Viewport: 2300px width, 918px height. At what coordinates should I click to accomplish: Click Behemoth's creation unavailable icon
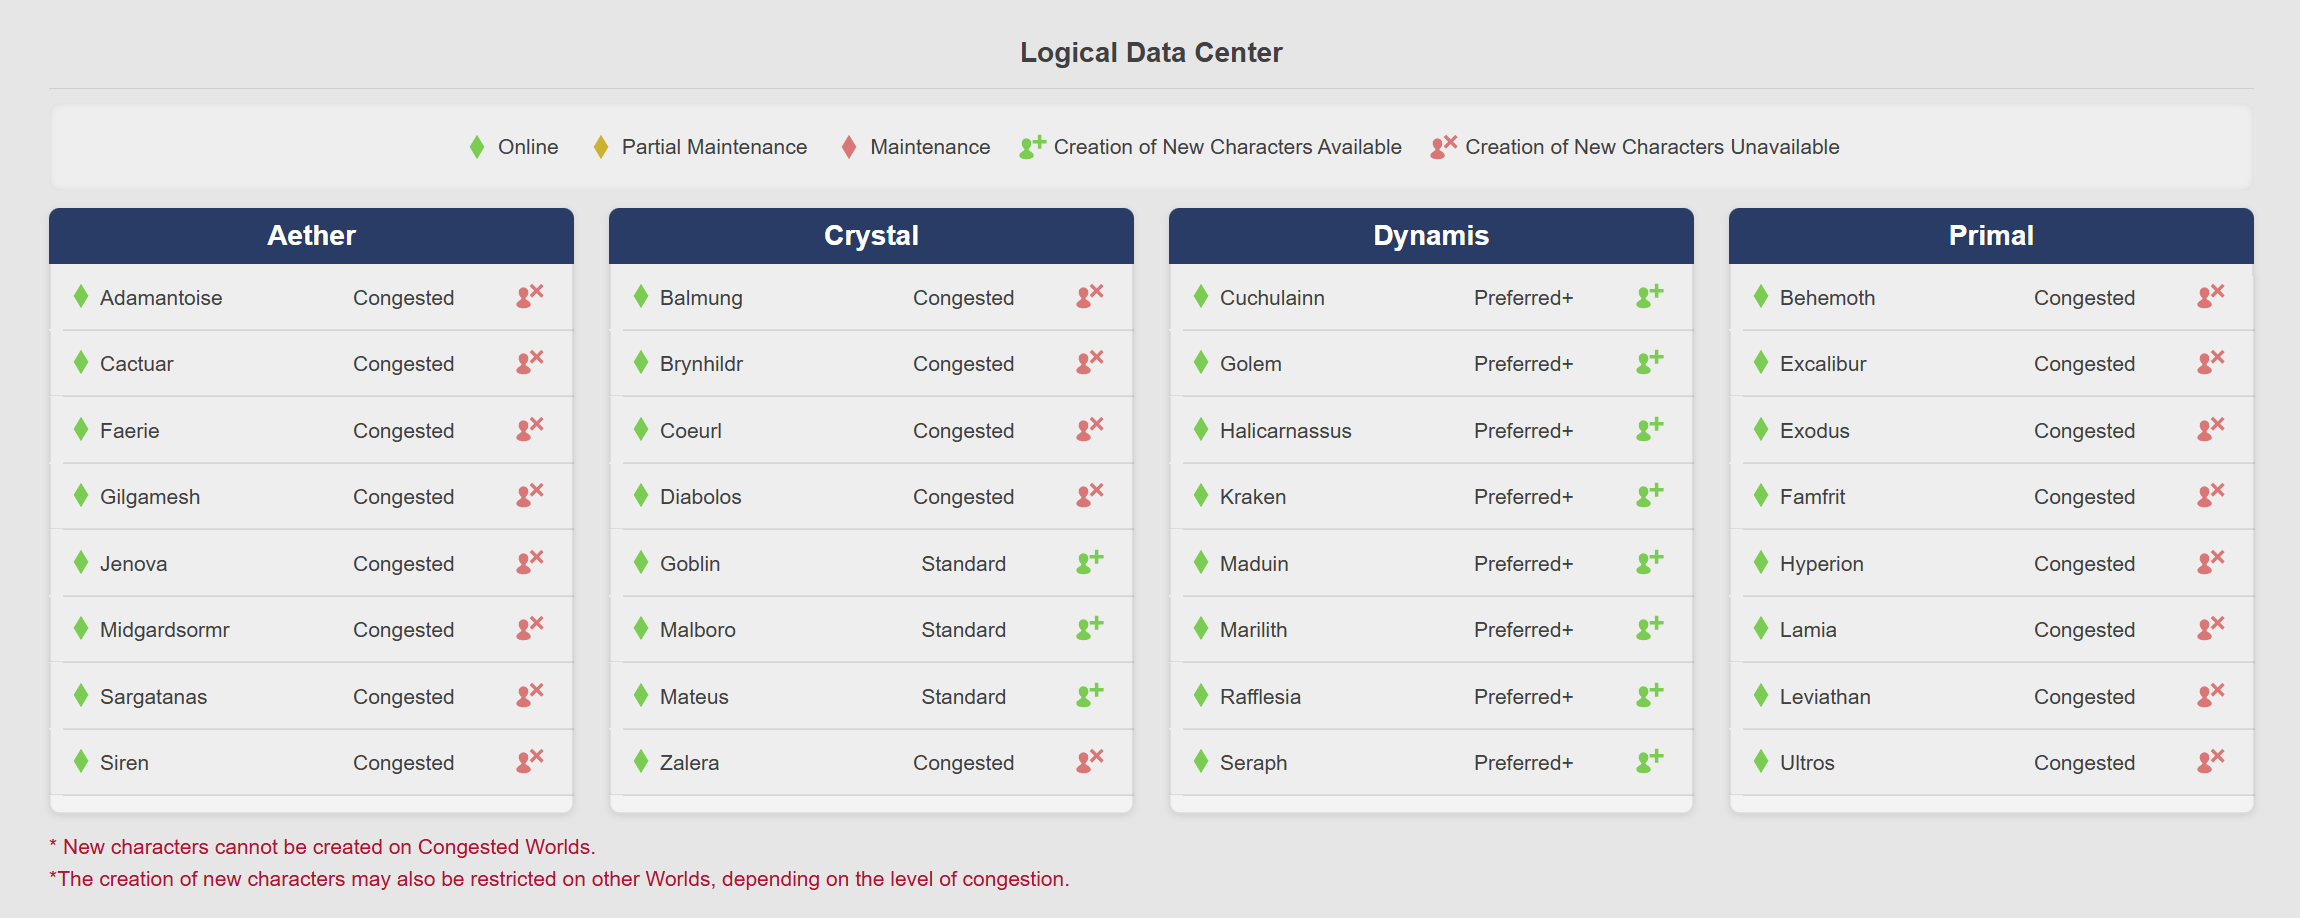pyautogui.click(x=2211, y=295)
